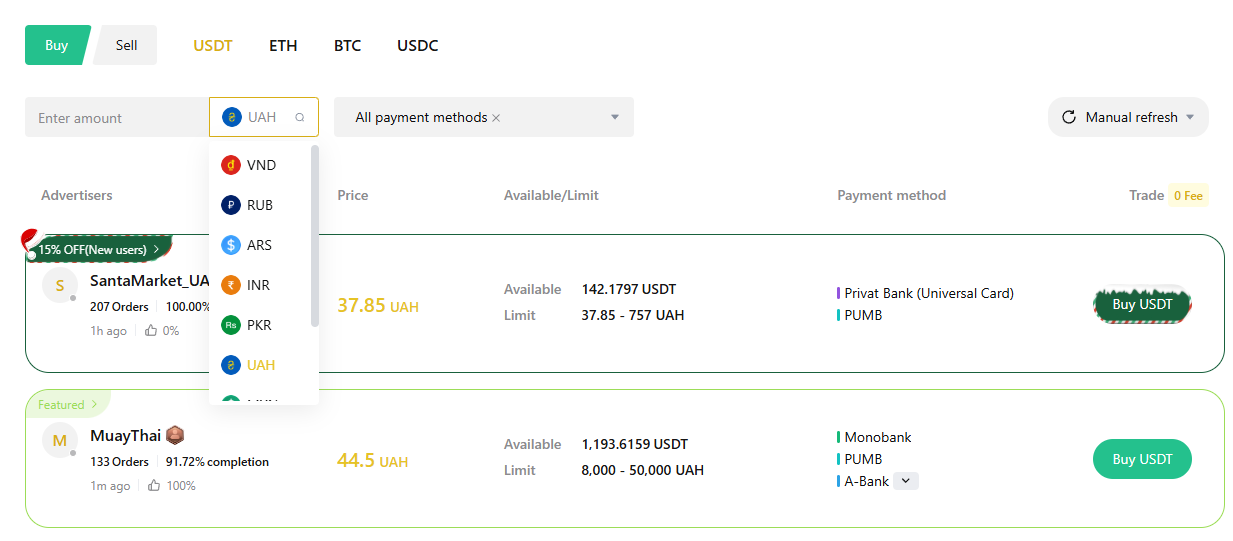Click the Manual refresh circular arrow icon
The width and height of the screenshot is (1233, 541).
[x=1068, y=117]
